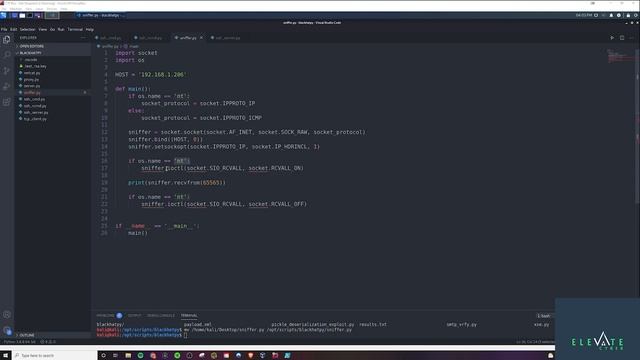Open the Search view in the activity bar
Viewport: 640px width, 360px height.
pos(7,55)
